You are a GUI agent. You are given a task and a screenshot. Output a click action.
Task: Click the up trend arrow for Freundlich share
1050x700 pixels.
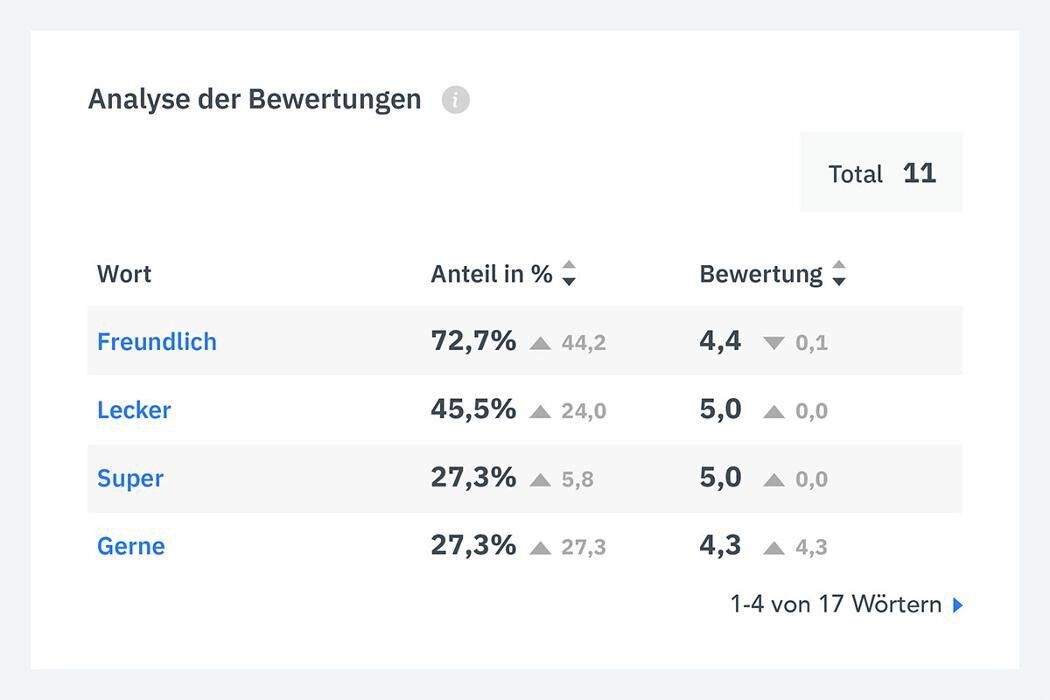pos(540,343)
